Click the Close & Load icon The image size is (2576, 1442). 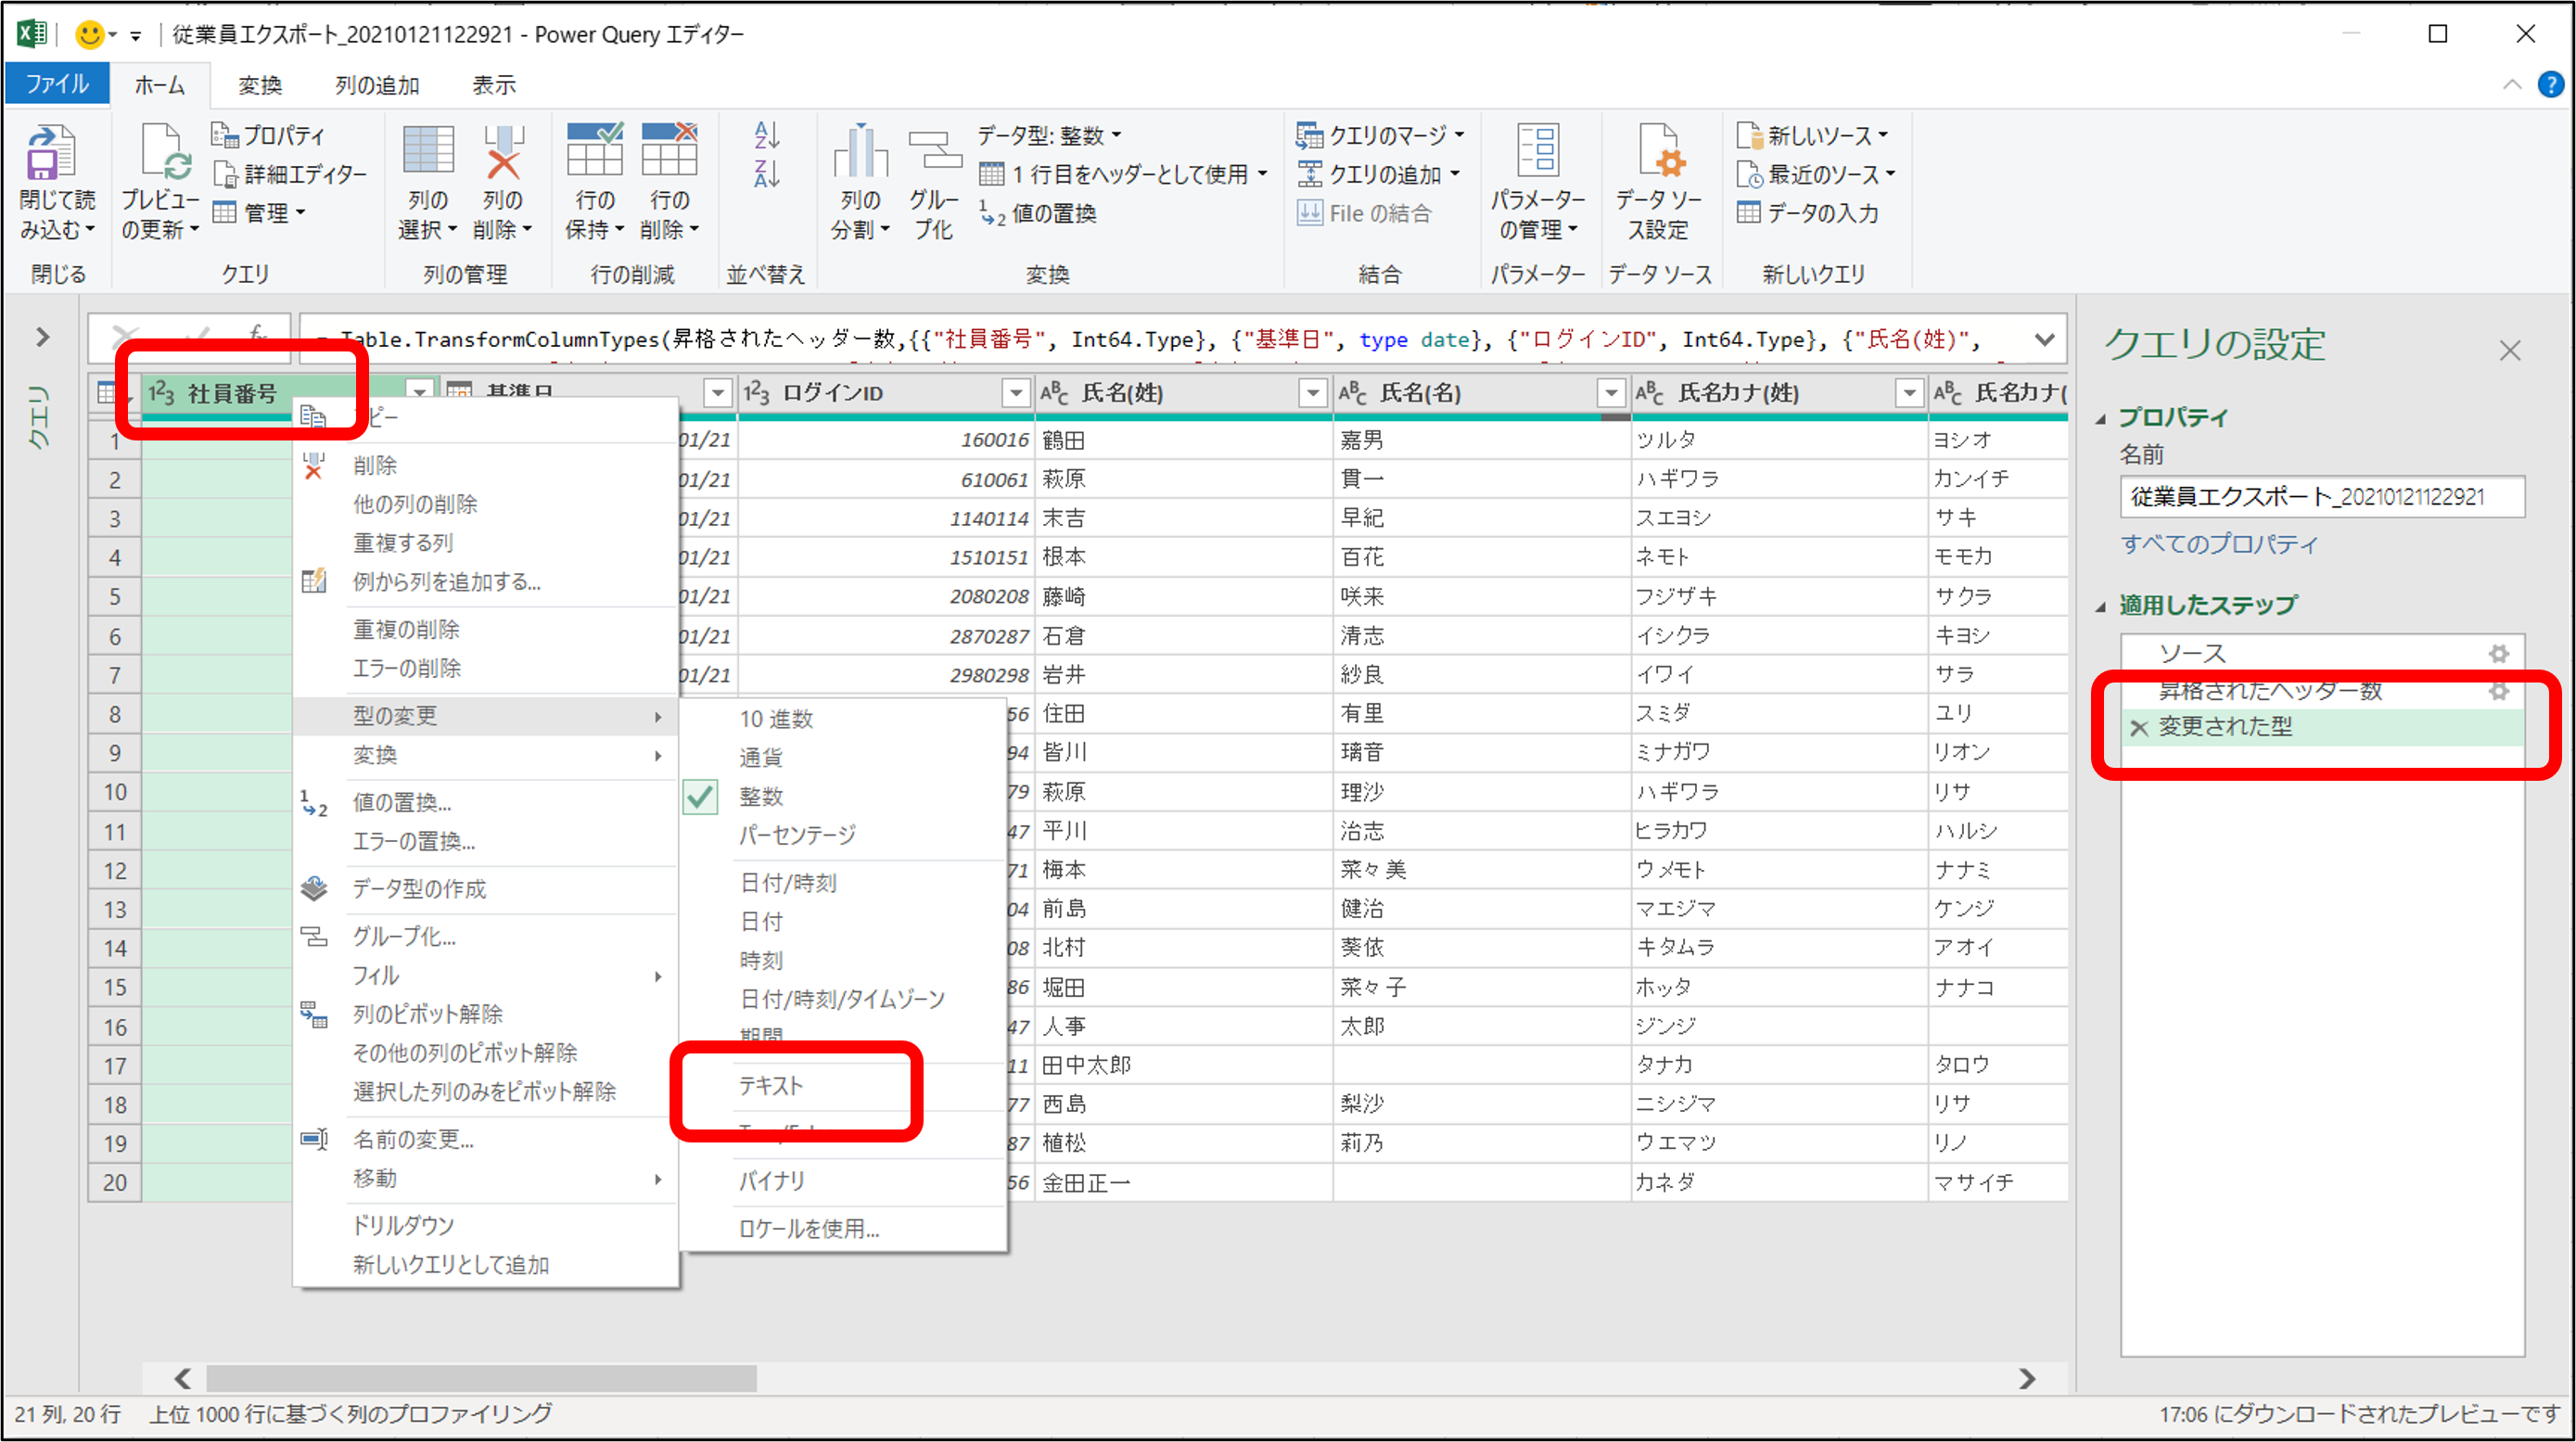(x=49, y=153)
